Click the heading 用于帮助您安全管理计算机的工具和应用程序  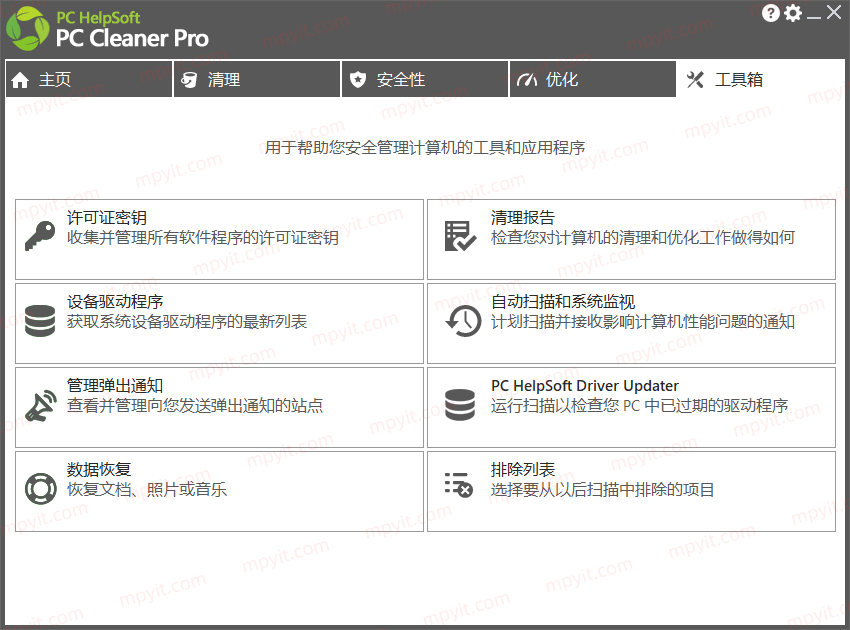[425, 147]
